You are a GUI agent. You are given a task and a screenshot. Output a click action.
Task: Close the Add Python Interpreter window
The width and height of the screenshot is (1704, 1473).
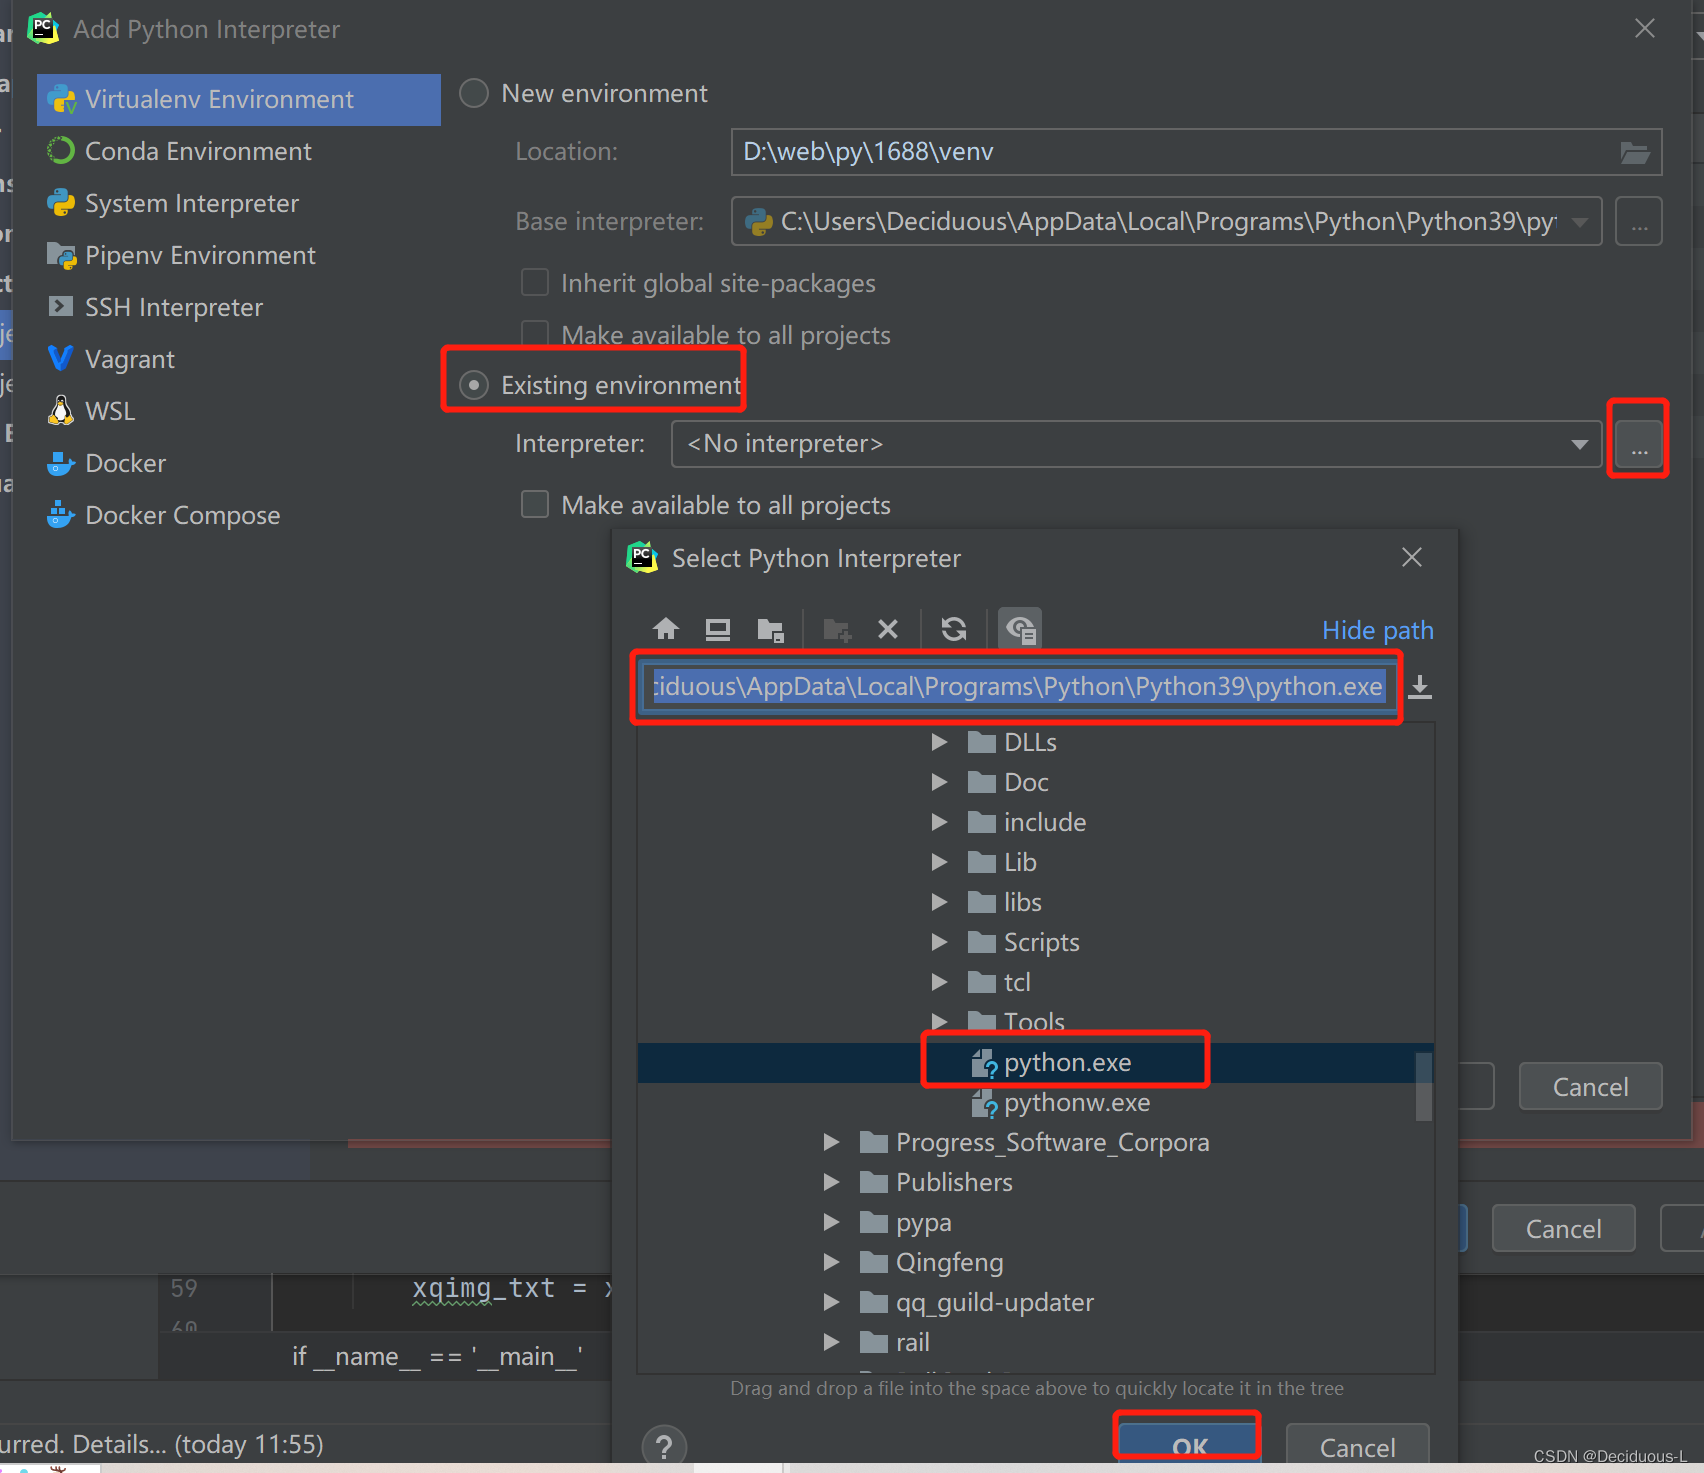tap(1644, 28)
